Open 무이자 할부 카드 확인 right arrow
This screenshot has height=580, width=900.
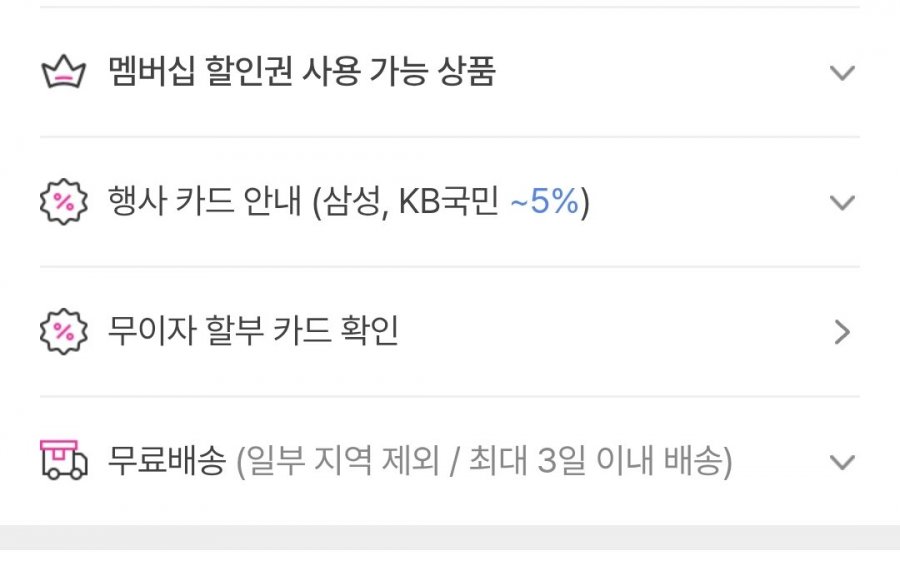tap(842, 332)
